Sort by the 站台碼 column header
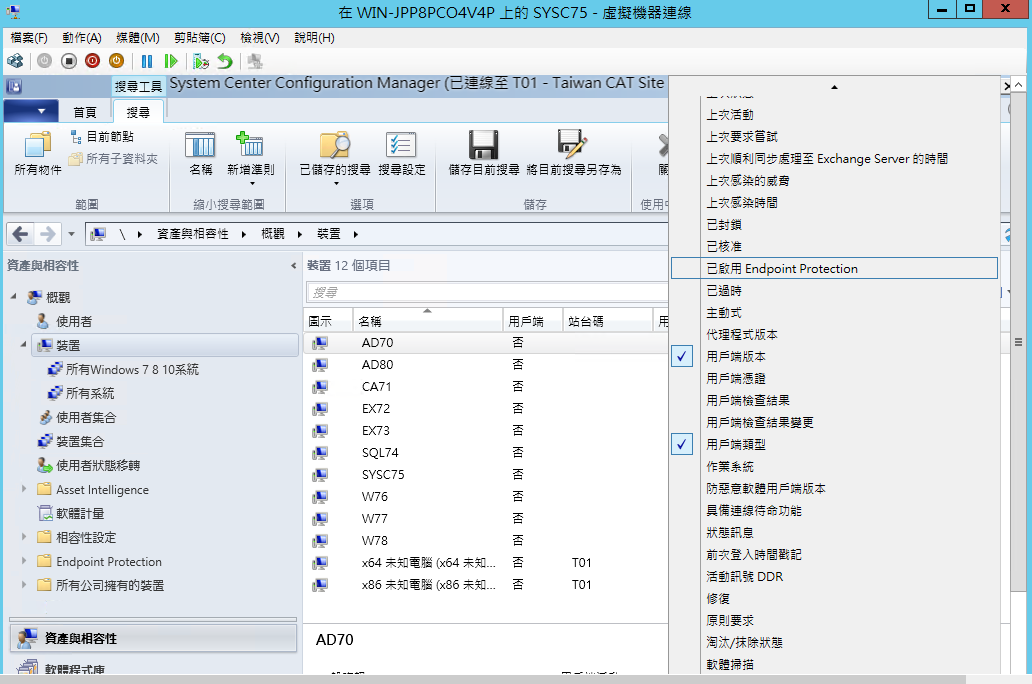 607,321
